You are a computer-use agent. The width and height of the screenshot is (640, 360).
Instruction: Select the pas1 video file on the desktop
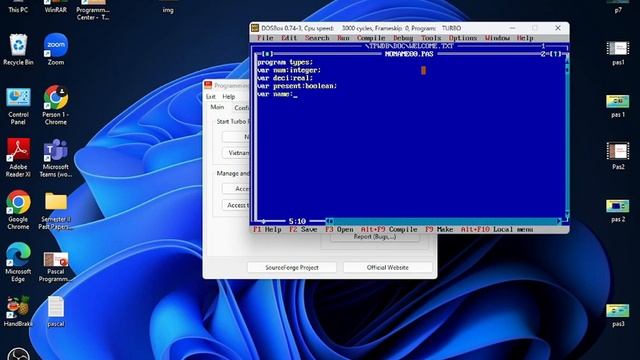[x=618, y=53]
